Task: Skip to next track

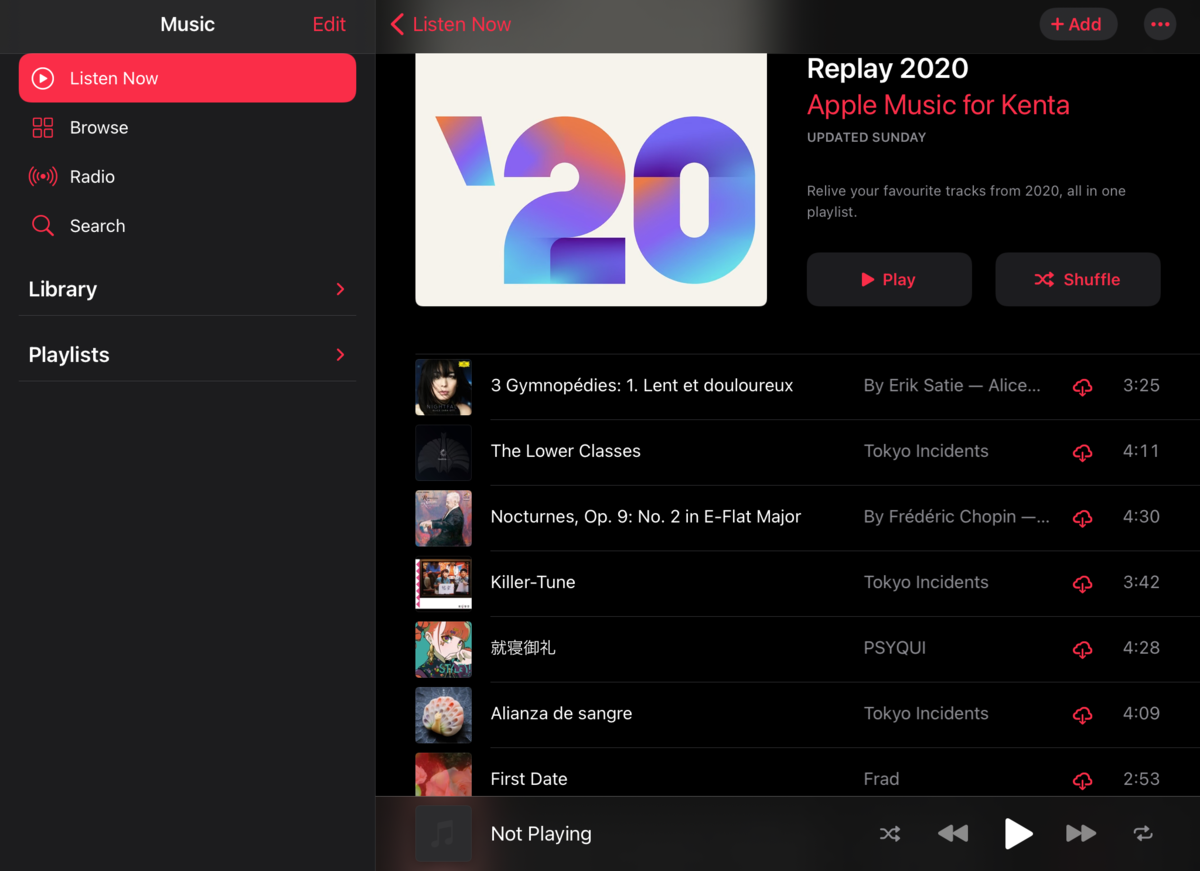Action: [x=1081, y=833]
